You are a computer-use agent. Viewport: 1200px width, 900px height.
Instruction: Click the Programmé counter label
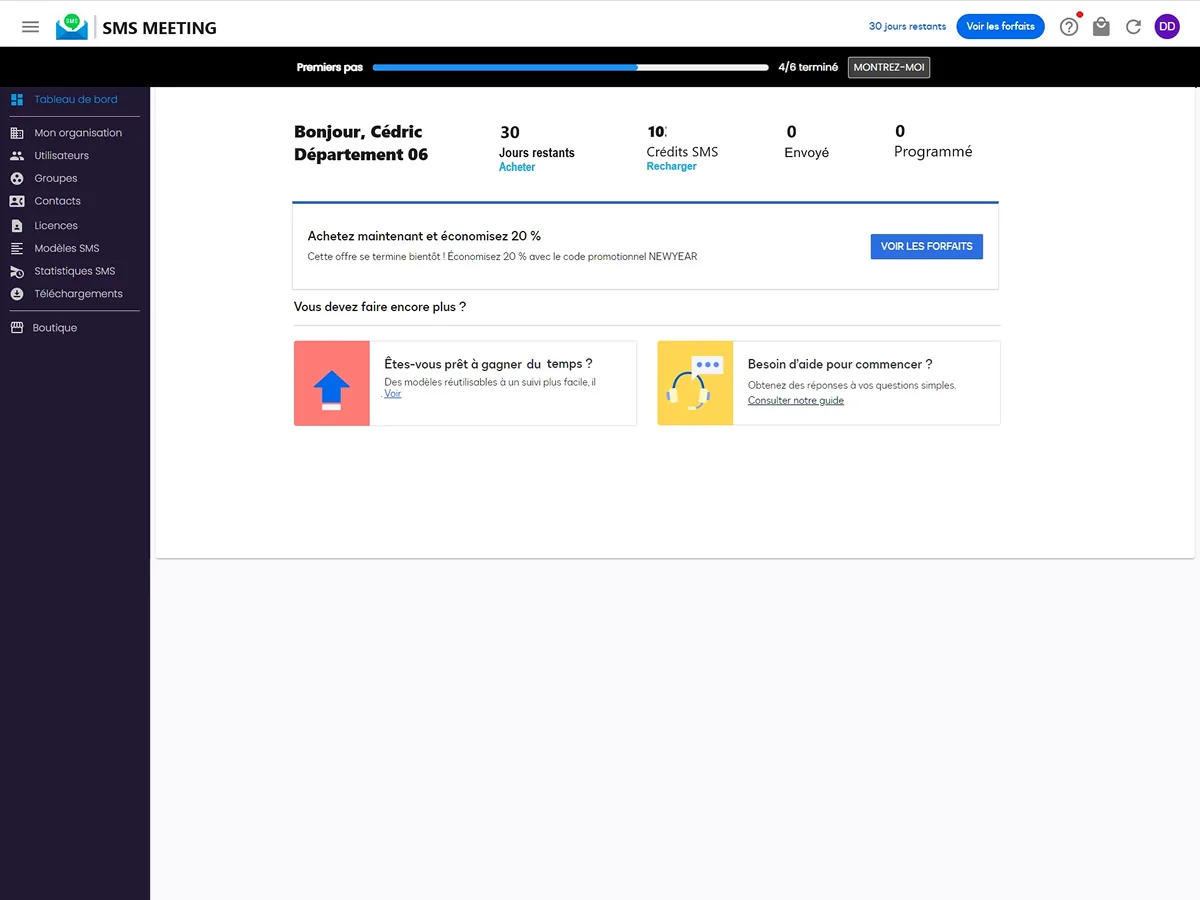[x=933, y=152]
